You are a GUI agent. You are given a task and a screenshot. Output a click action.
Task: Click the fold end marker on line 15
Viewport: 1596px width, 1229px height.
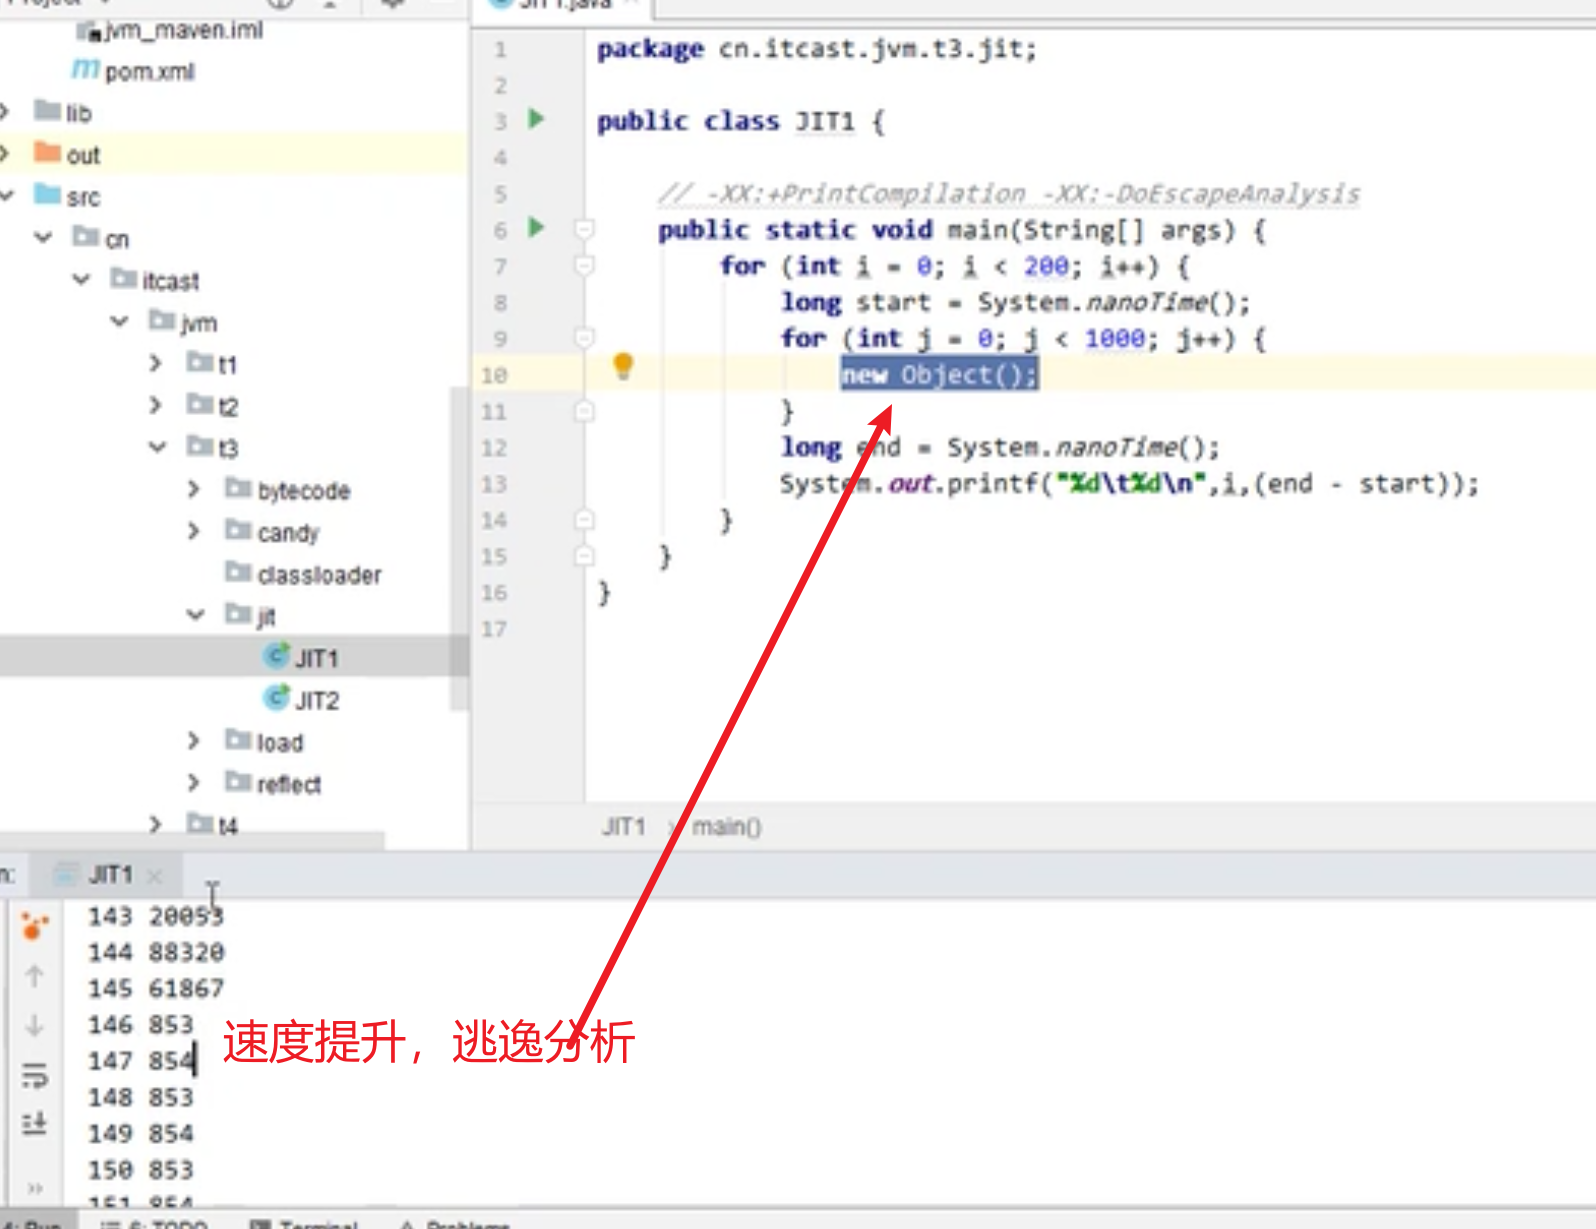585,556
